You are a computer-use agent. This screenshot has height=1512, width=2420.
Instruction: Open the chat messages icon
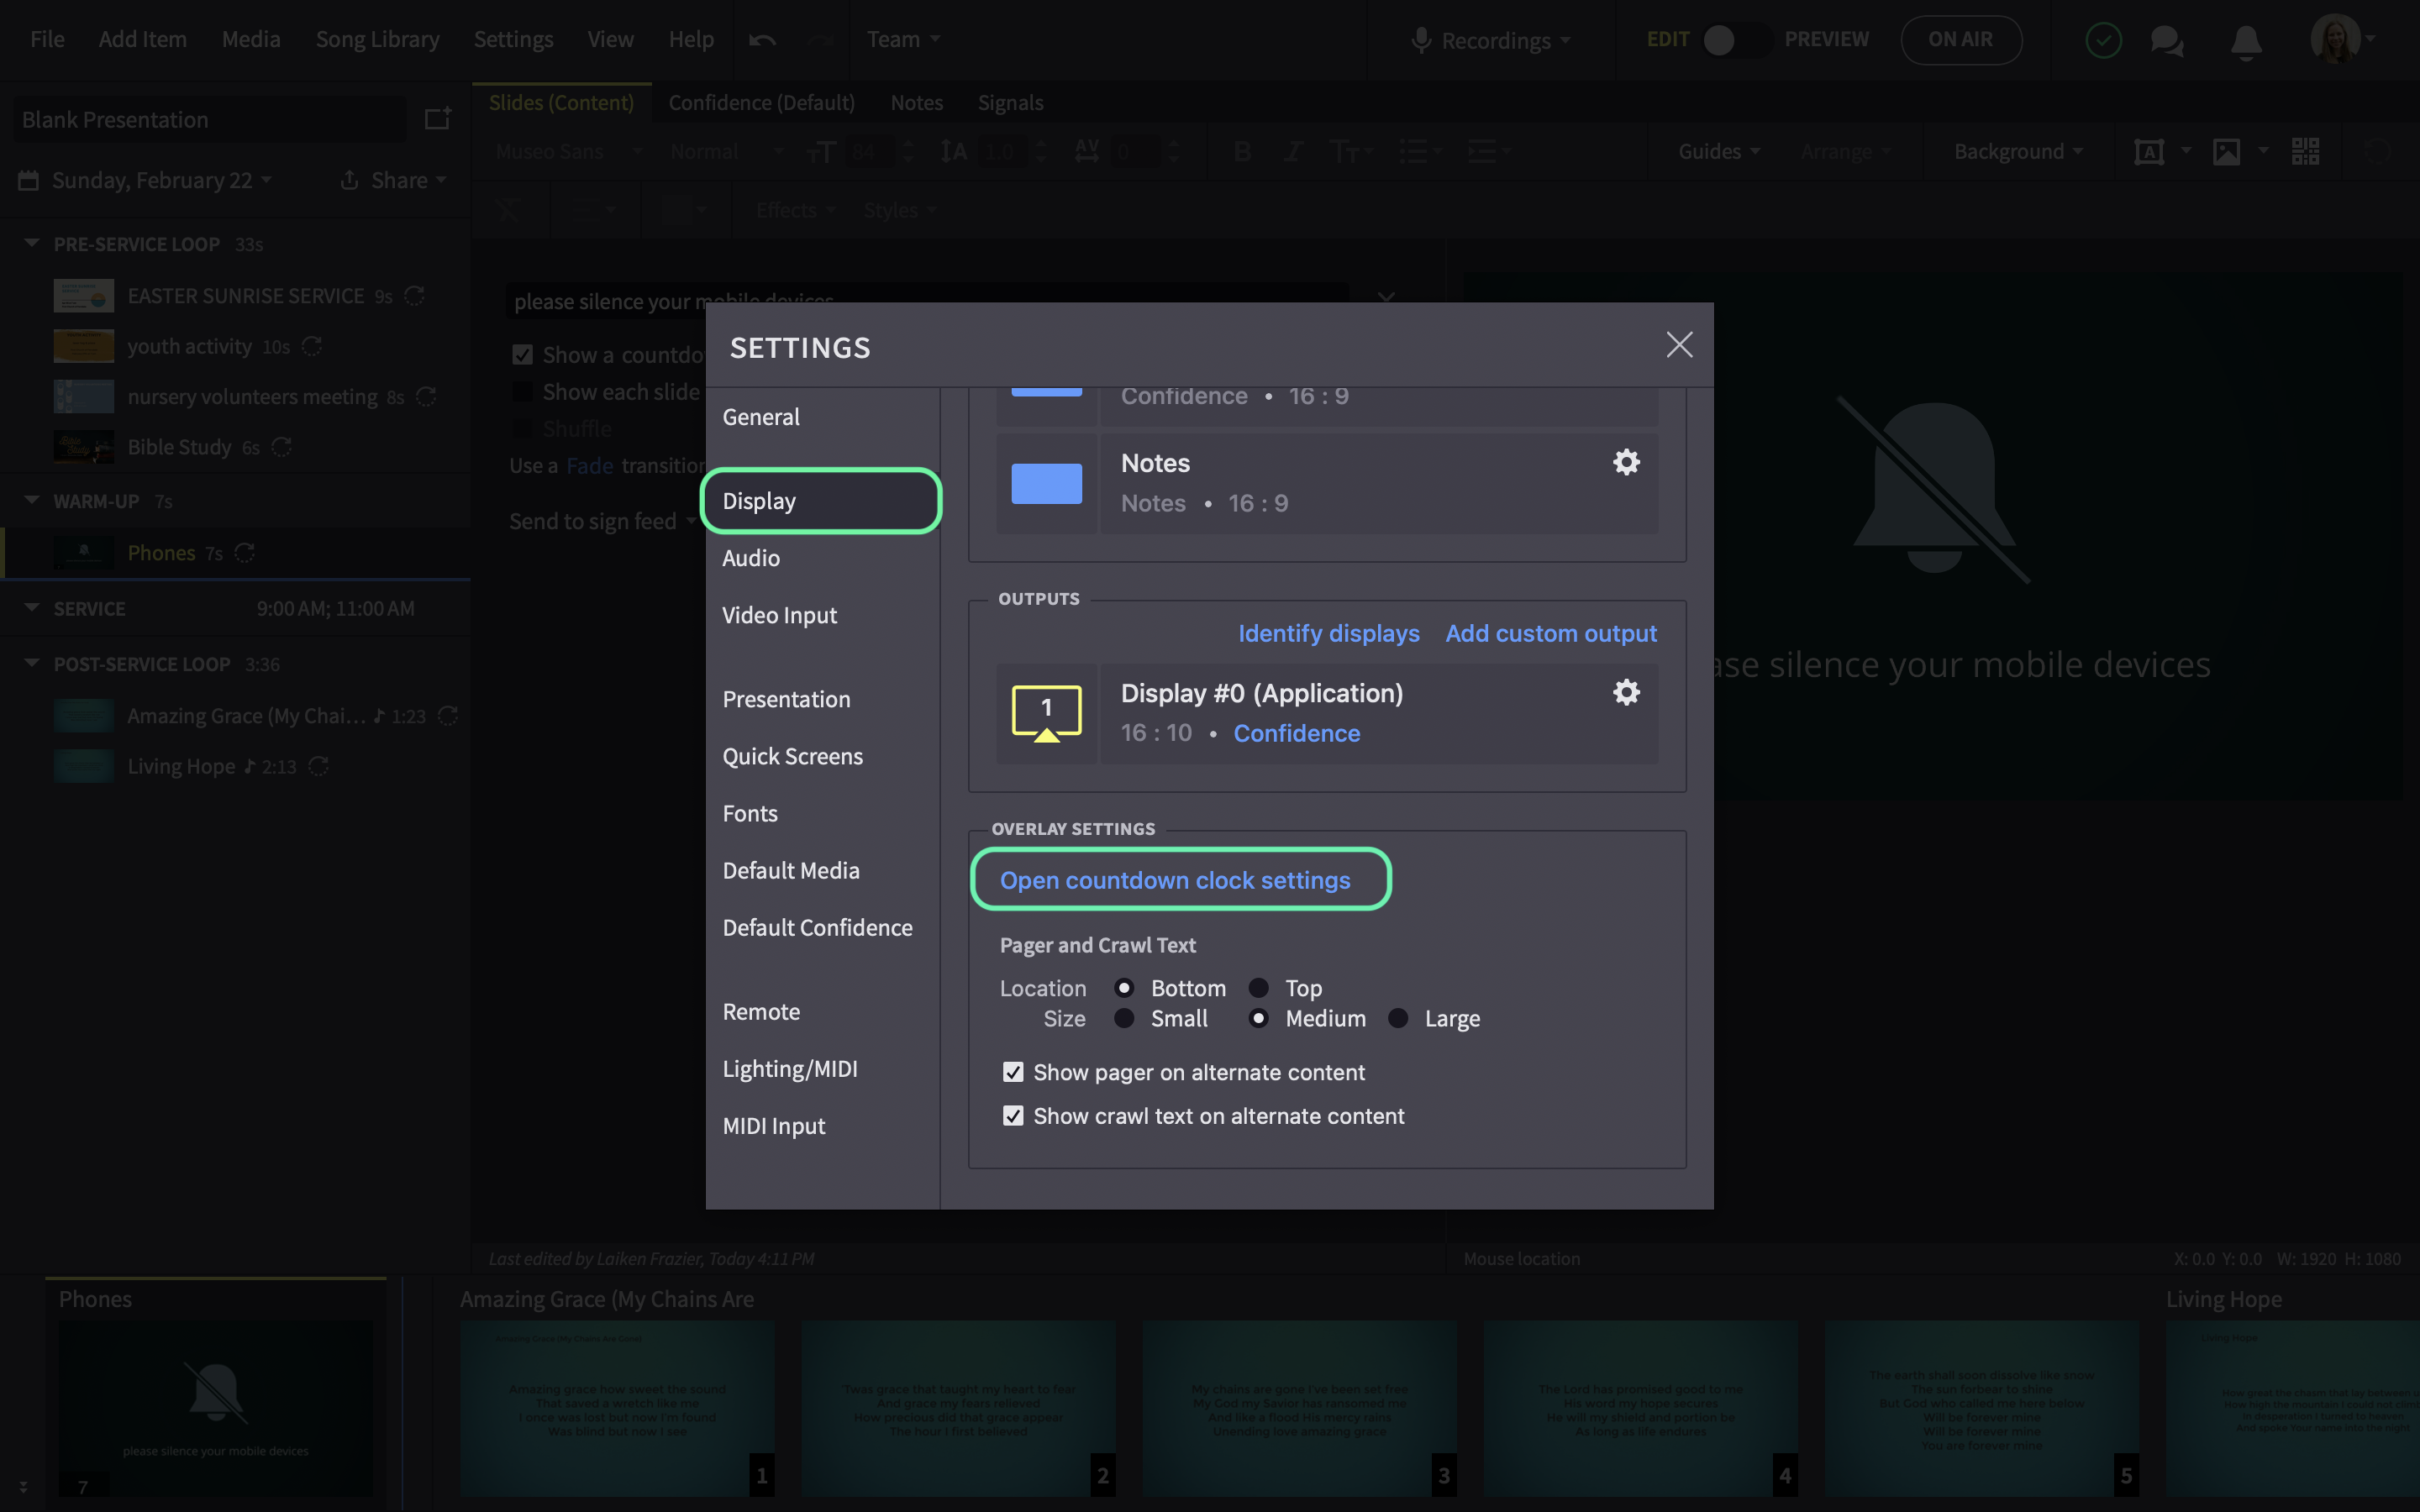[2166, 40]
